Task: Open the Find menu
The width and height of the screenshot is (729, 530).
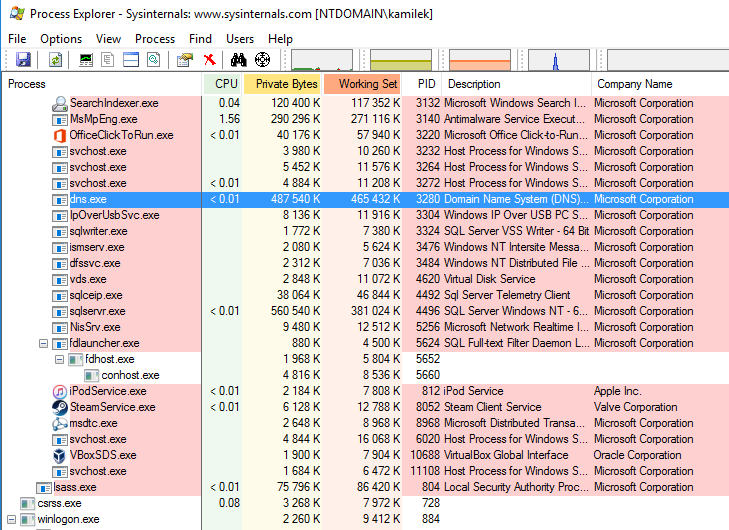Action: pyautogui.click(x=200, y=39)
